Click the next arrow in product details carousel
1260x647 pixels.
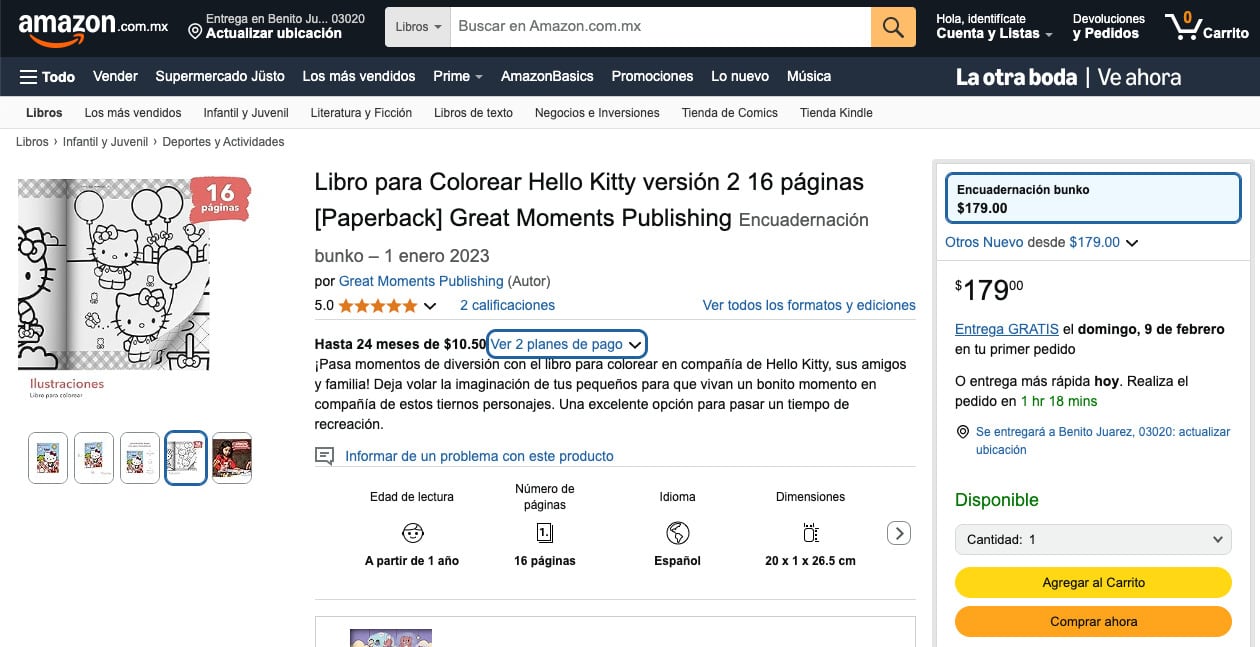898,533
